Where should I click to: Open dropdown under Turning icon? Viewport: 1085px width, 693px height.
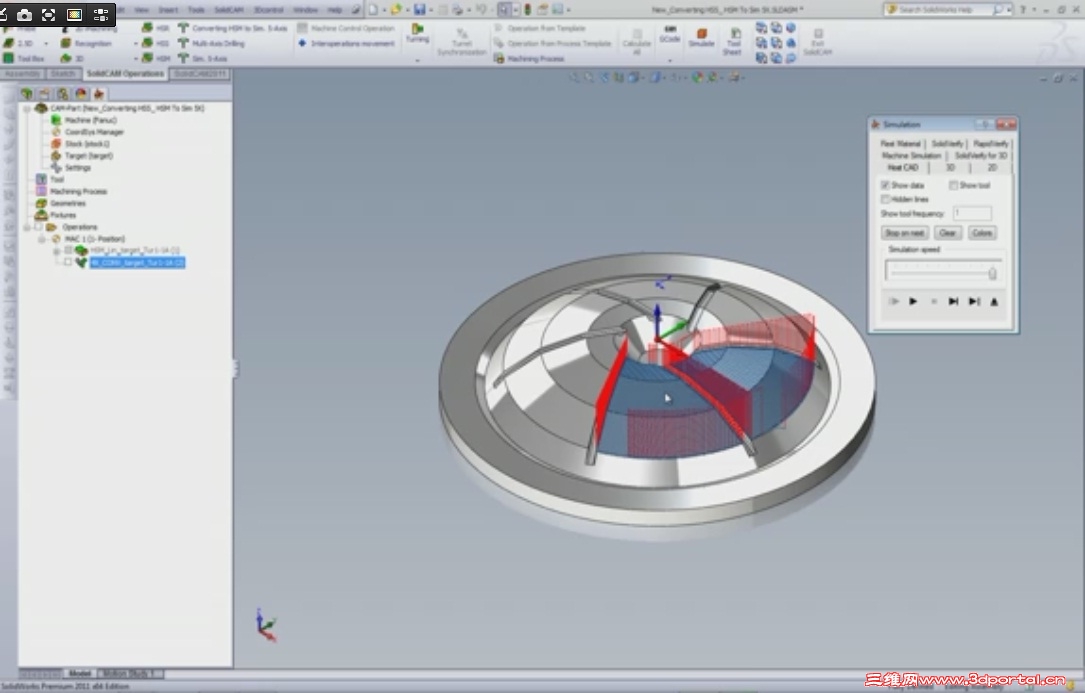click(417, 60)
